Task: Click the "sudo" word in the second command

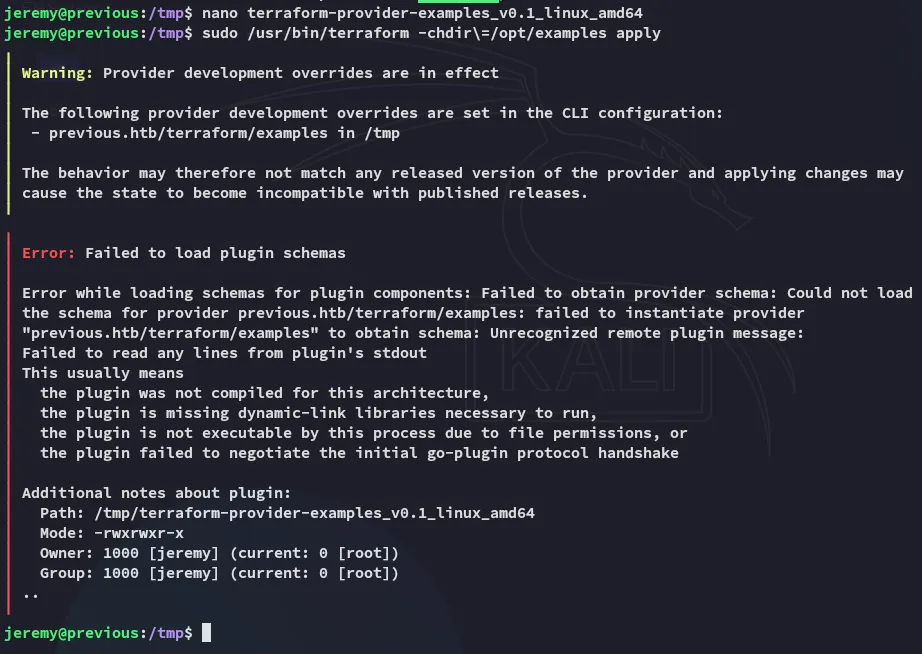Action: [x=219, y=33]
